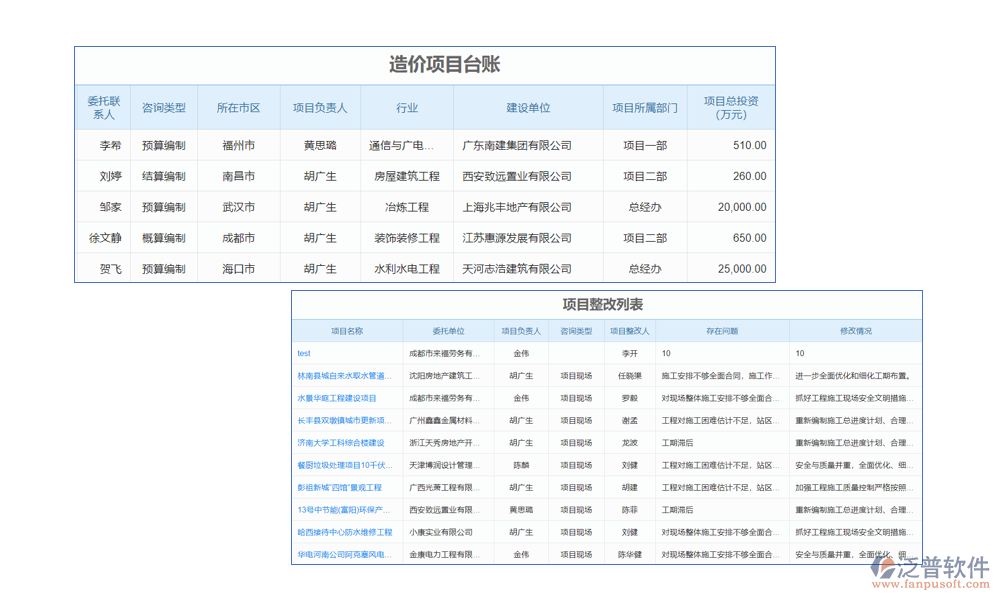Open the 哈西接待中心防水维修工程 link
Screen dimensions: 1000x600
coord(340,531)
